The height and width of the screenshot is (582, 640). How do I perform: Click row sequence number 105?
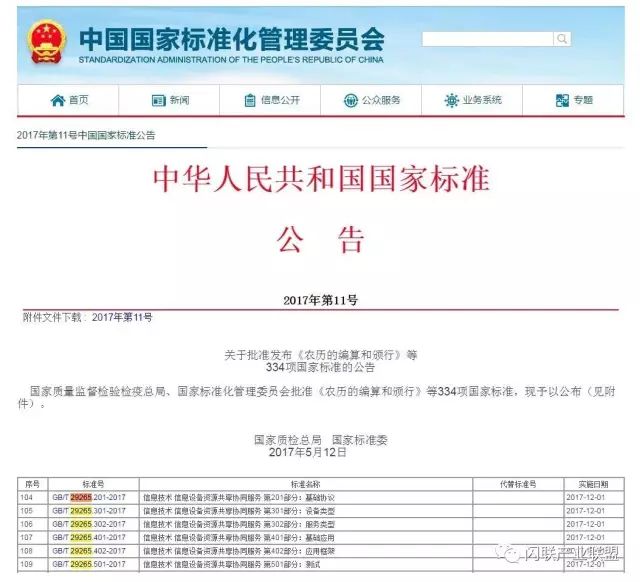pos(26,511)
